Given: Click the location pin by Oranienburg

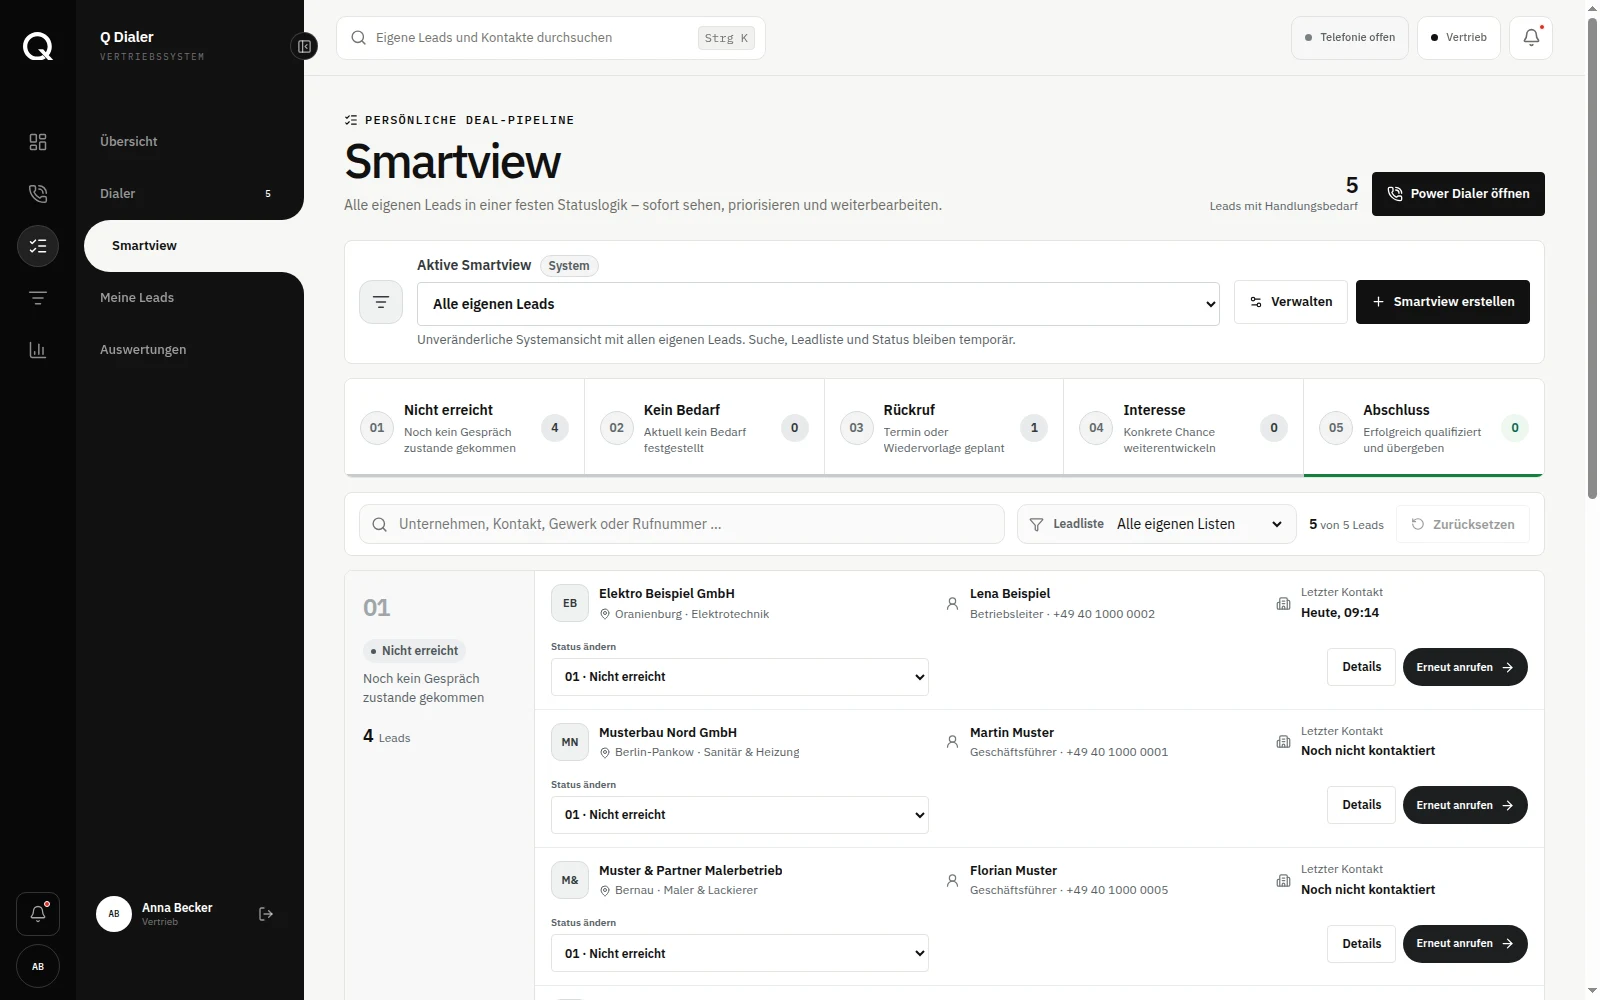Looking at the screenshot, I should click(x=605, y=614).
